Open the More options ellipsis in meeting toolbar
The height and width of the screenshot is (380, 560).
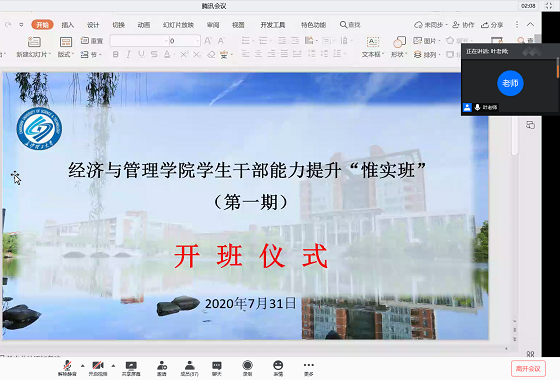(309, 368)
